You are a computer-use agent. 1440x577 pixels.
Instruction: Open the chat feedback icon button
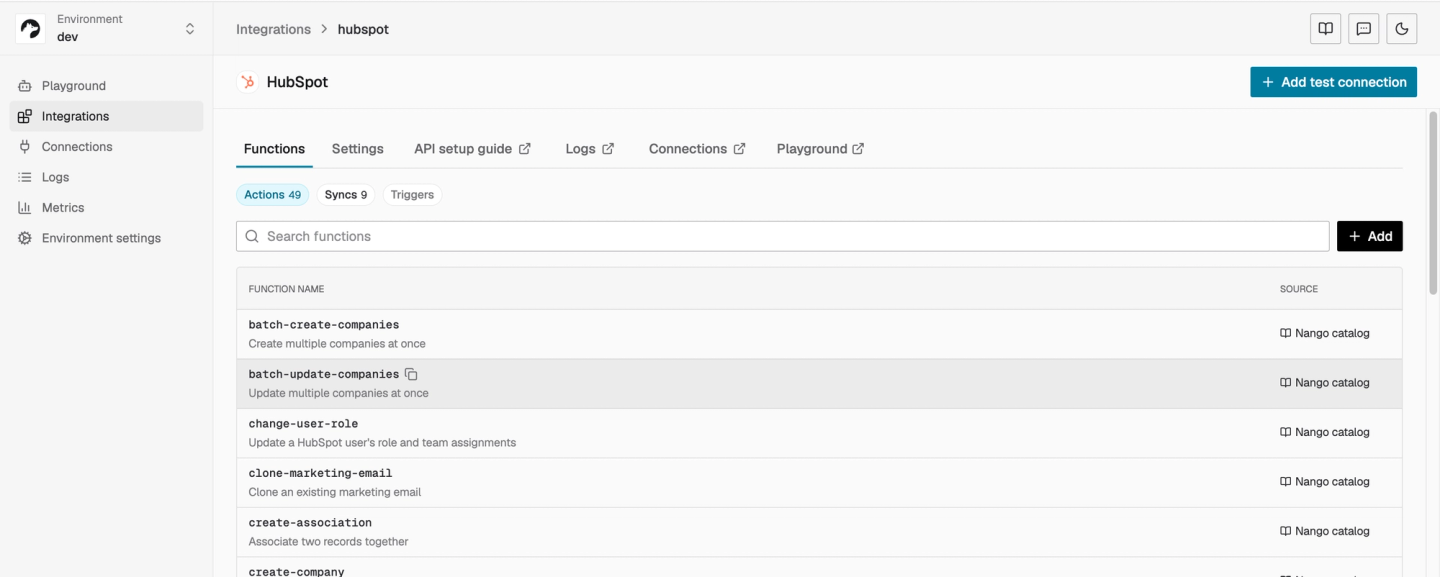[x=1363, y=29]
